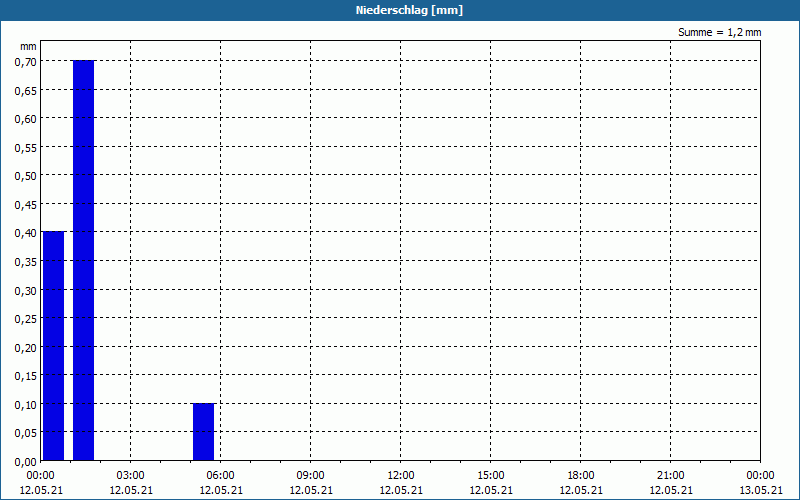Image resolution: width=800 pixels, height=500 pixels.
Task: Click the 15:00 time axis label
Action: pyautogui.click(x=491, y=476)
